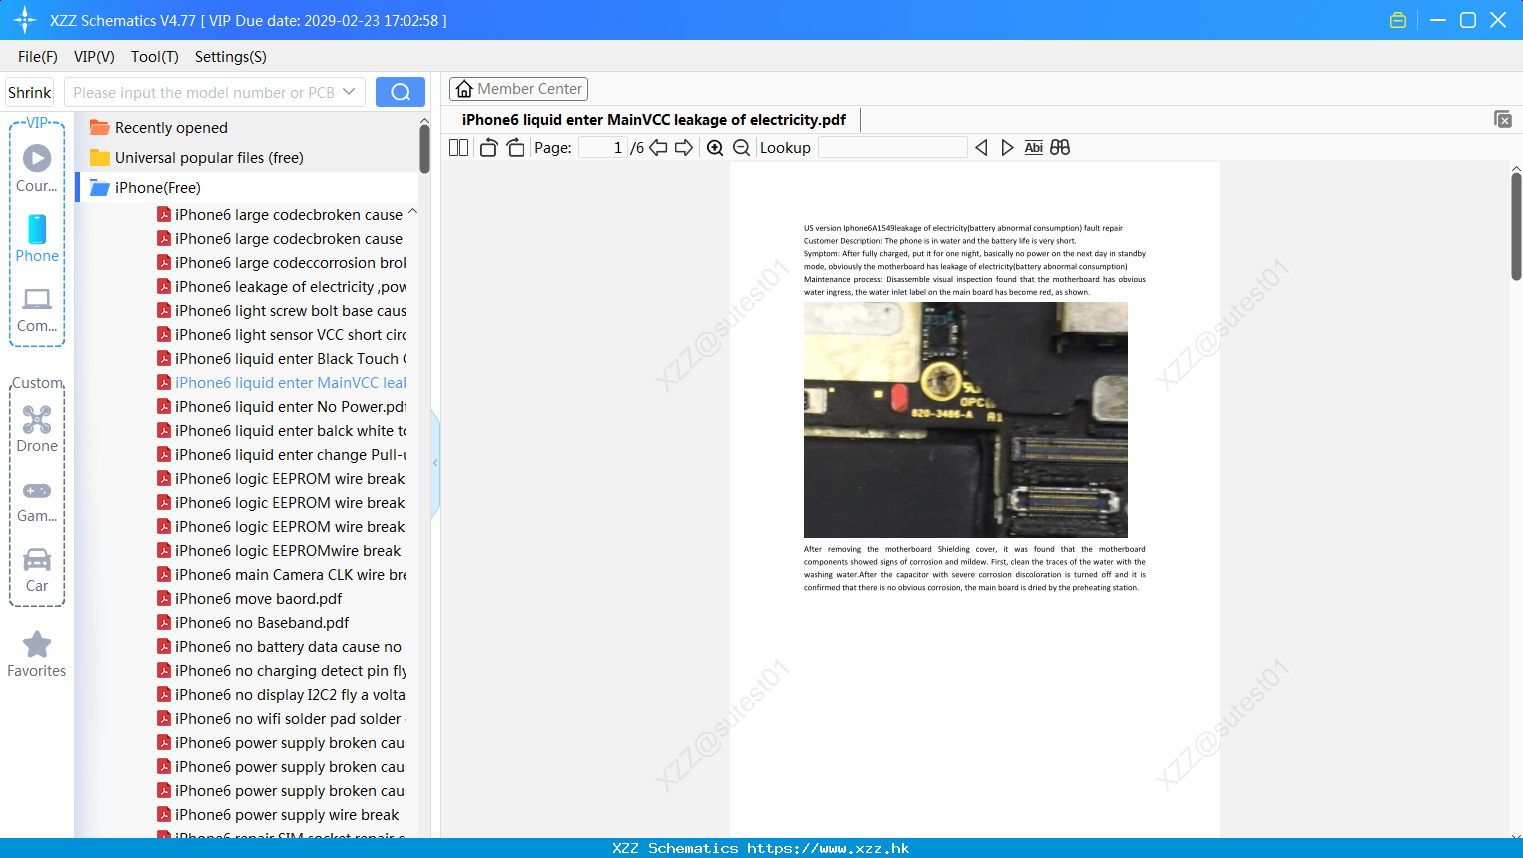This screenshot has height=858, width=1523.
Task: Zoom in on the PDF
Action: click(x=715, y=147)
